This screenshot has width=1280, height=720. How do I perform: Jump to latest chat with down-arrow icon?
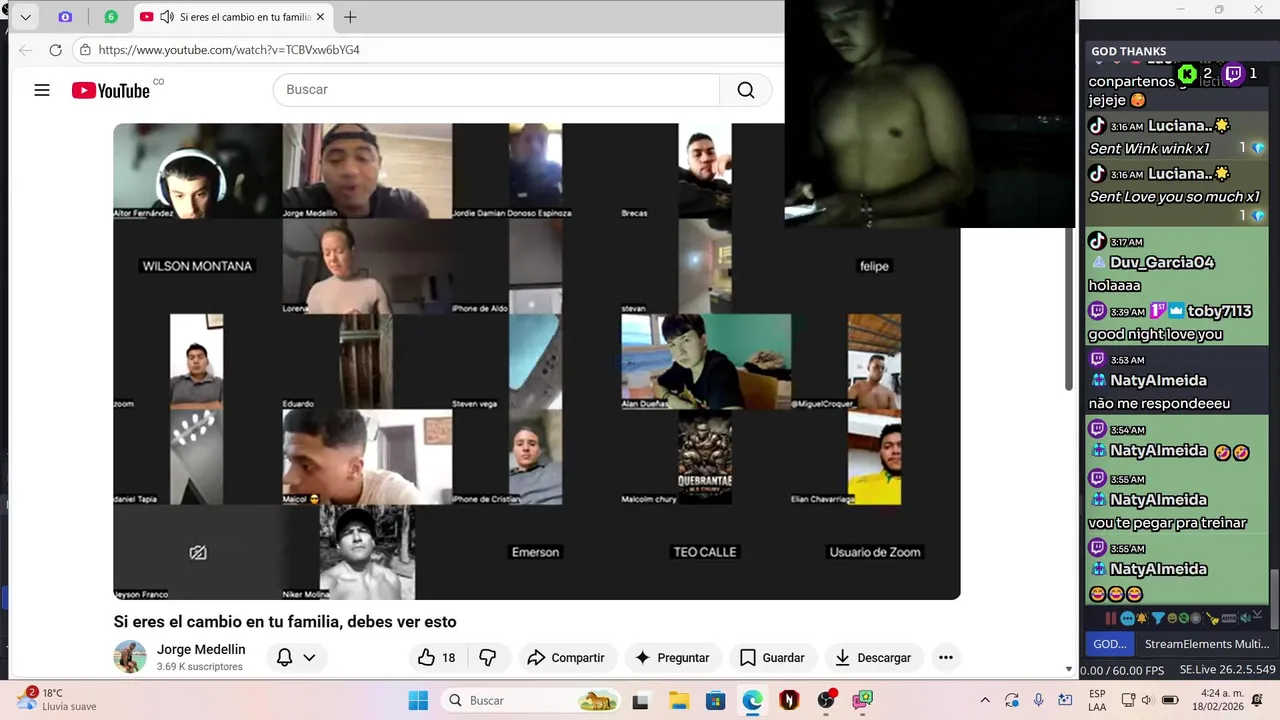click(1258, 614)
